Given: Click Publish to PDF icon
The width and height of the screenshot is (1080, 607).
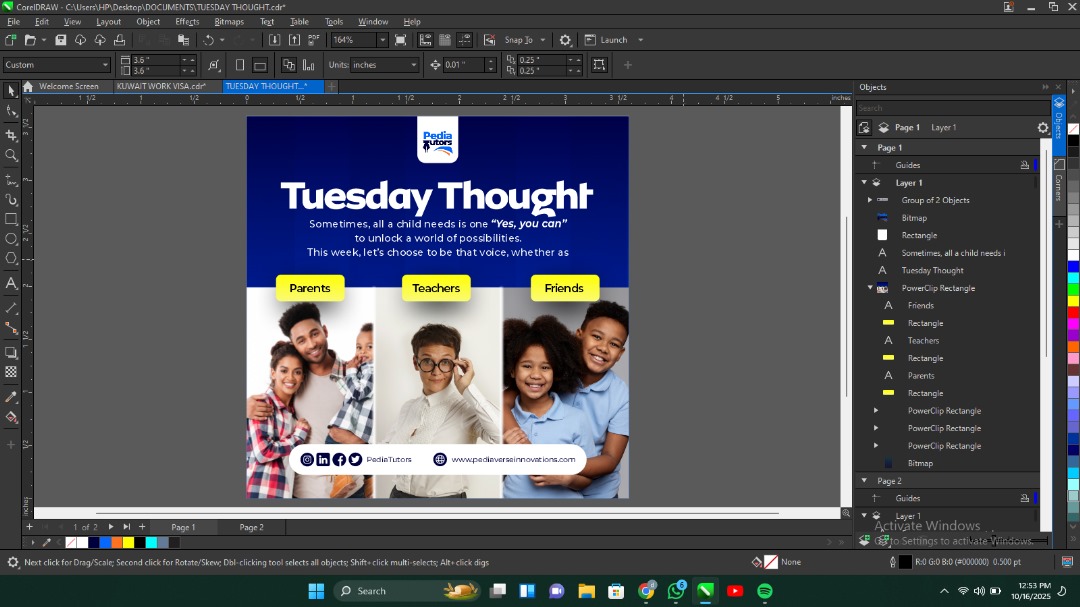Looking at the screenshot, I should point(313,40).
